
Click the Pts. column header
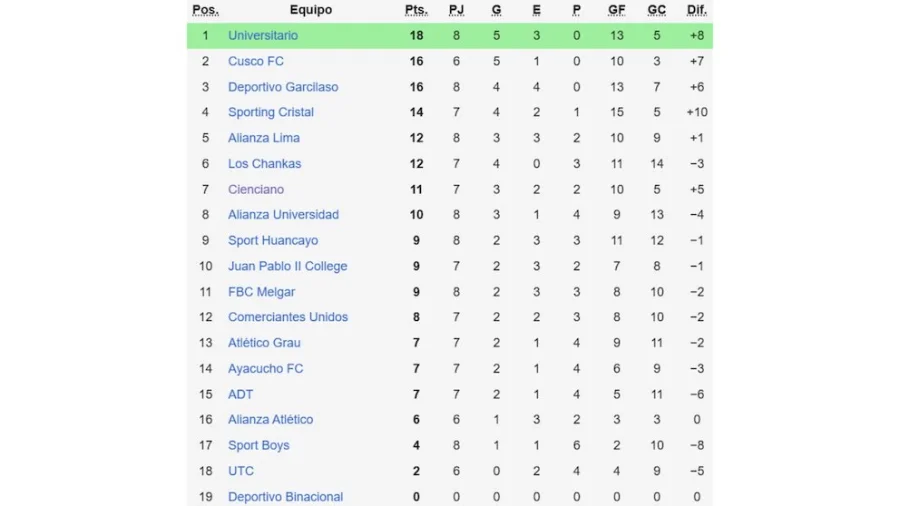416,10
